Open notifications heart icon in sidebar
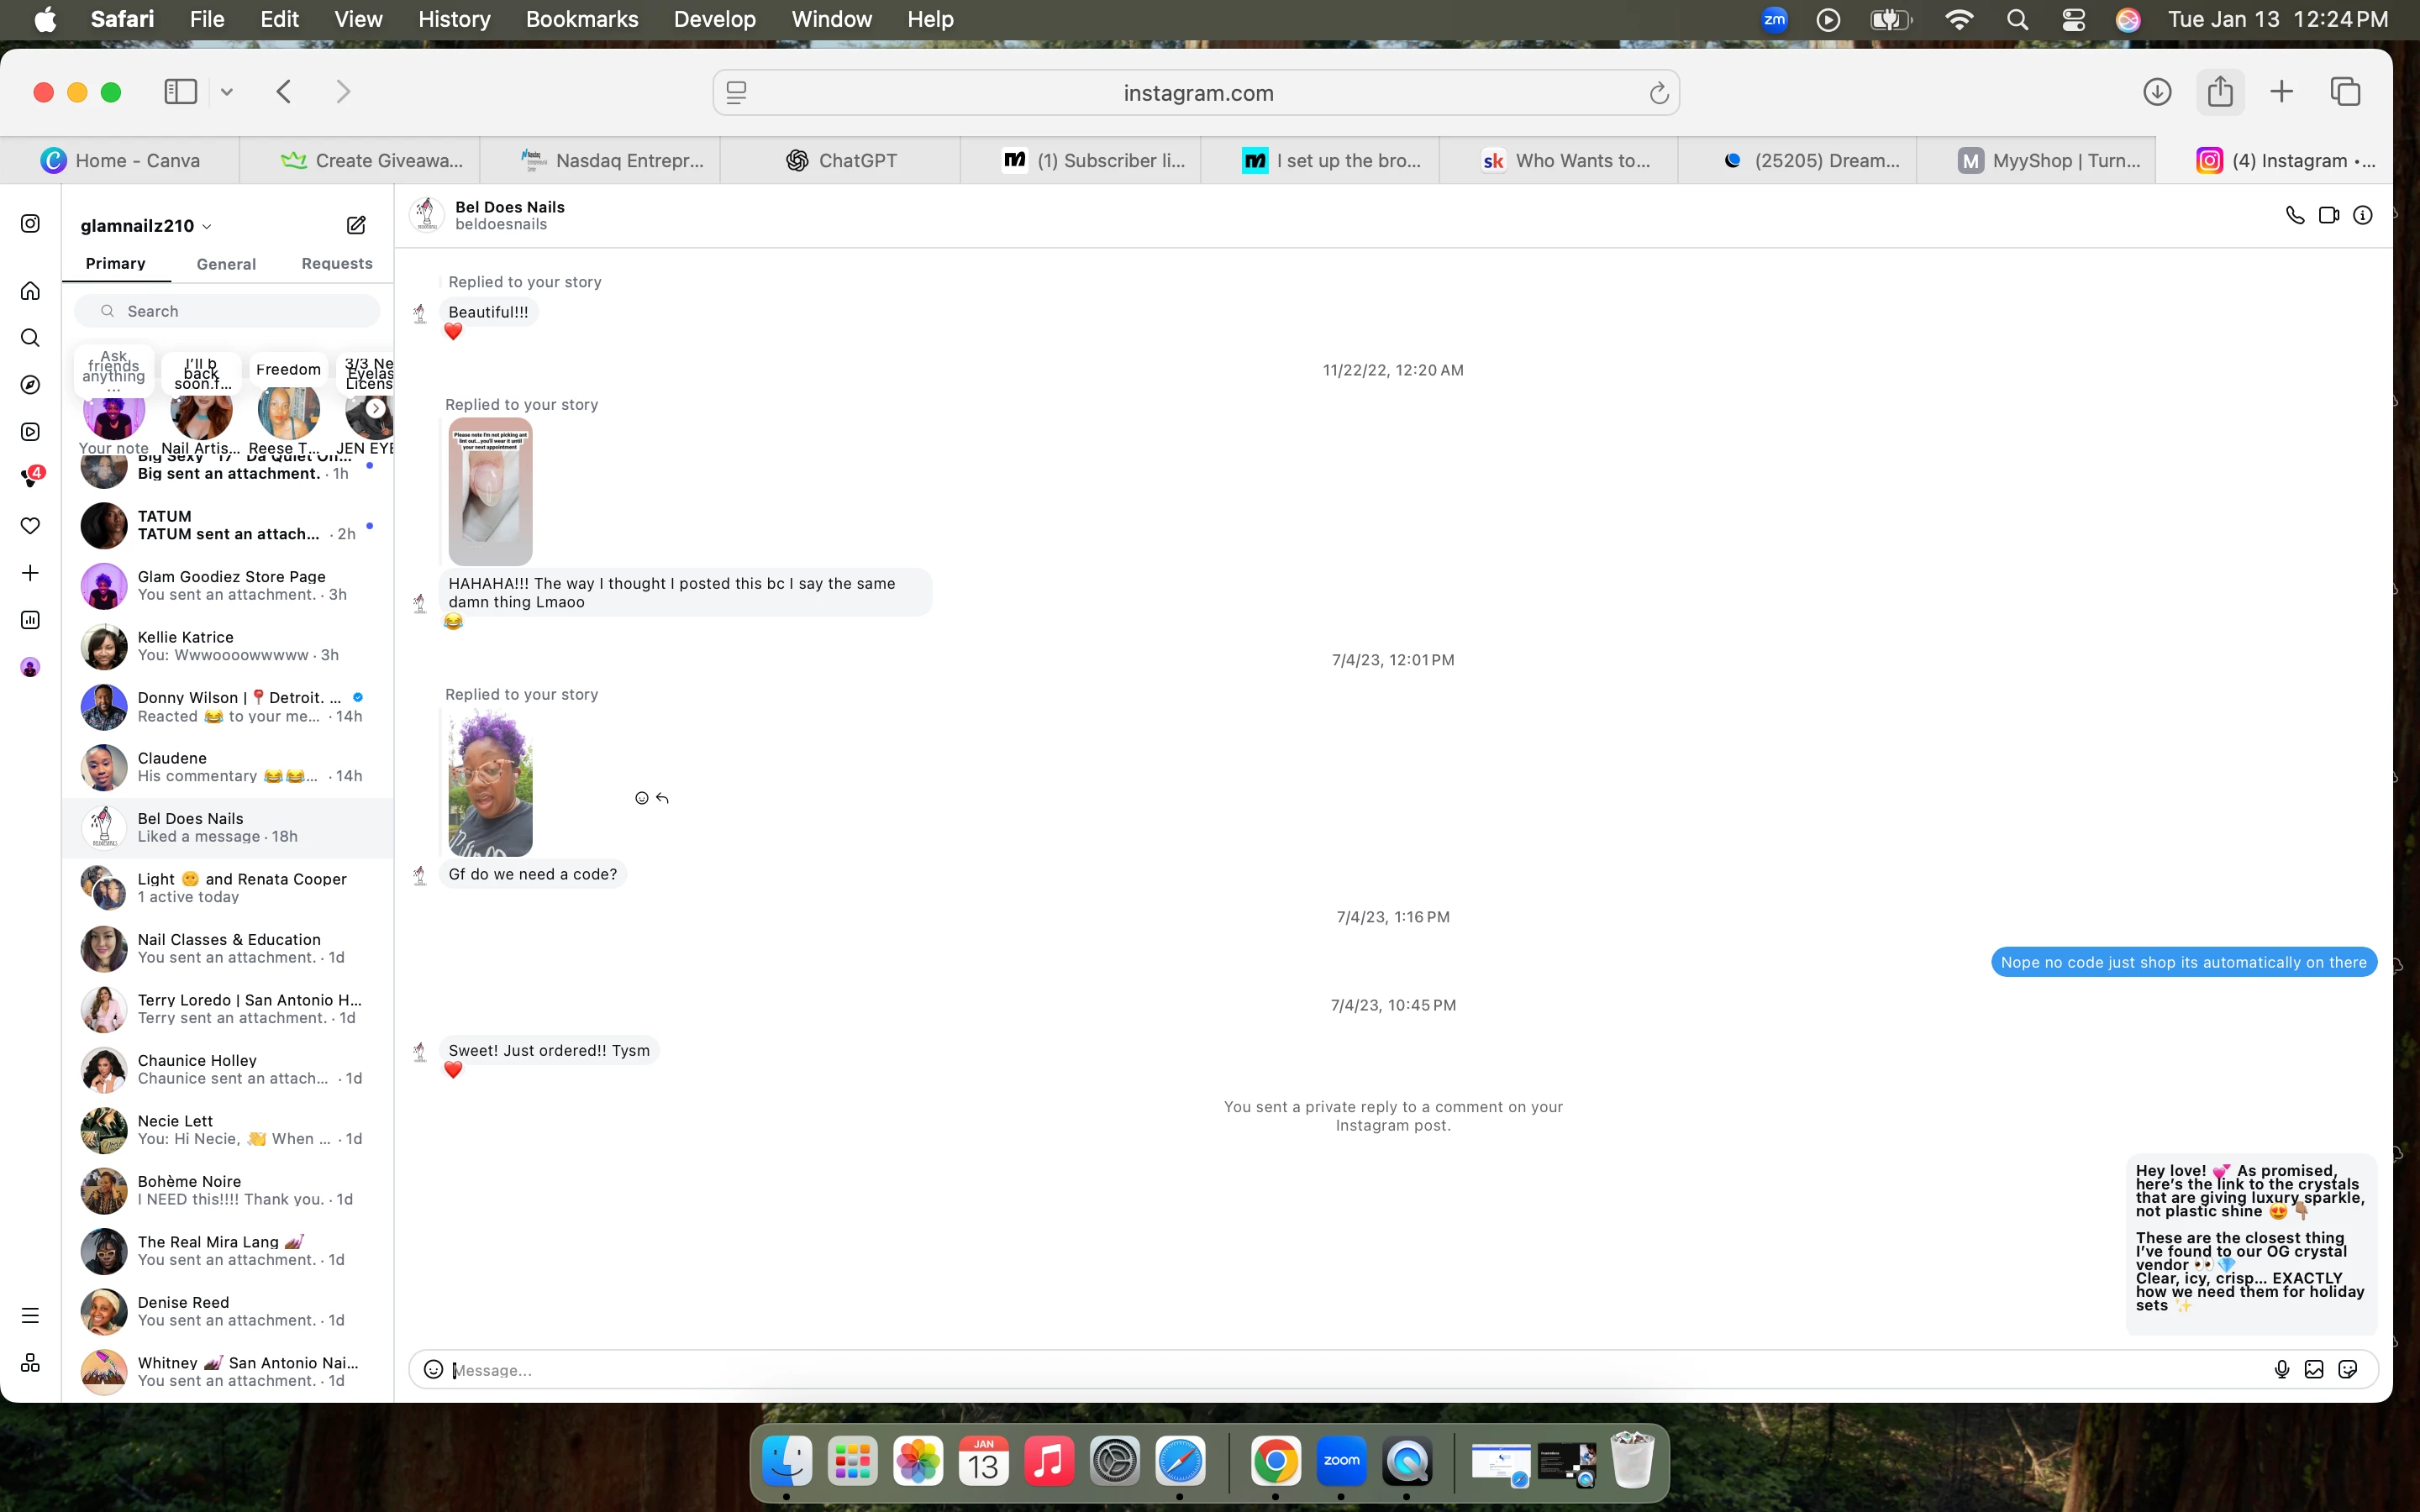Viewport: 2420px width, 1512px height. [x=31, y=526]
